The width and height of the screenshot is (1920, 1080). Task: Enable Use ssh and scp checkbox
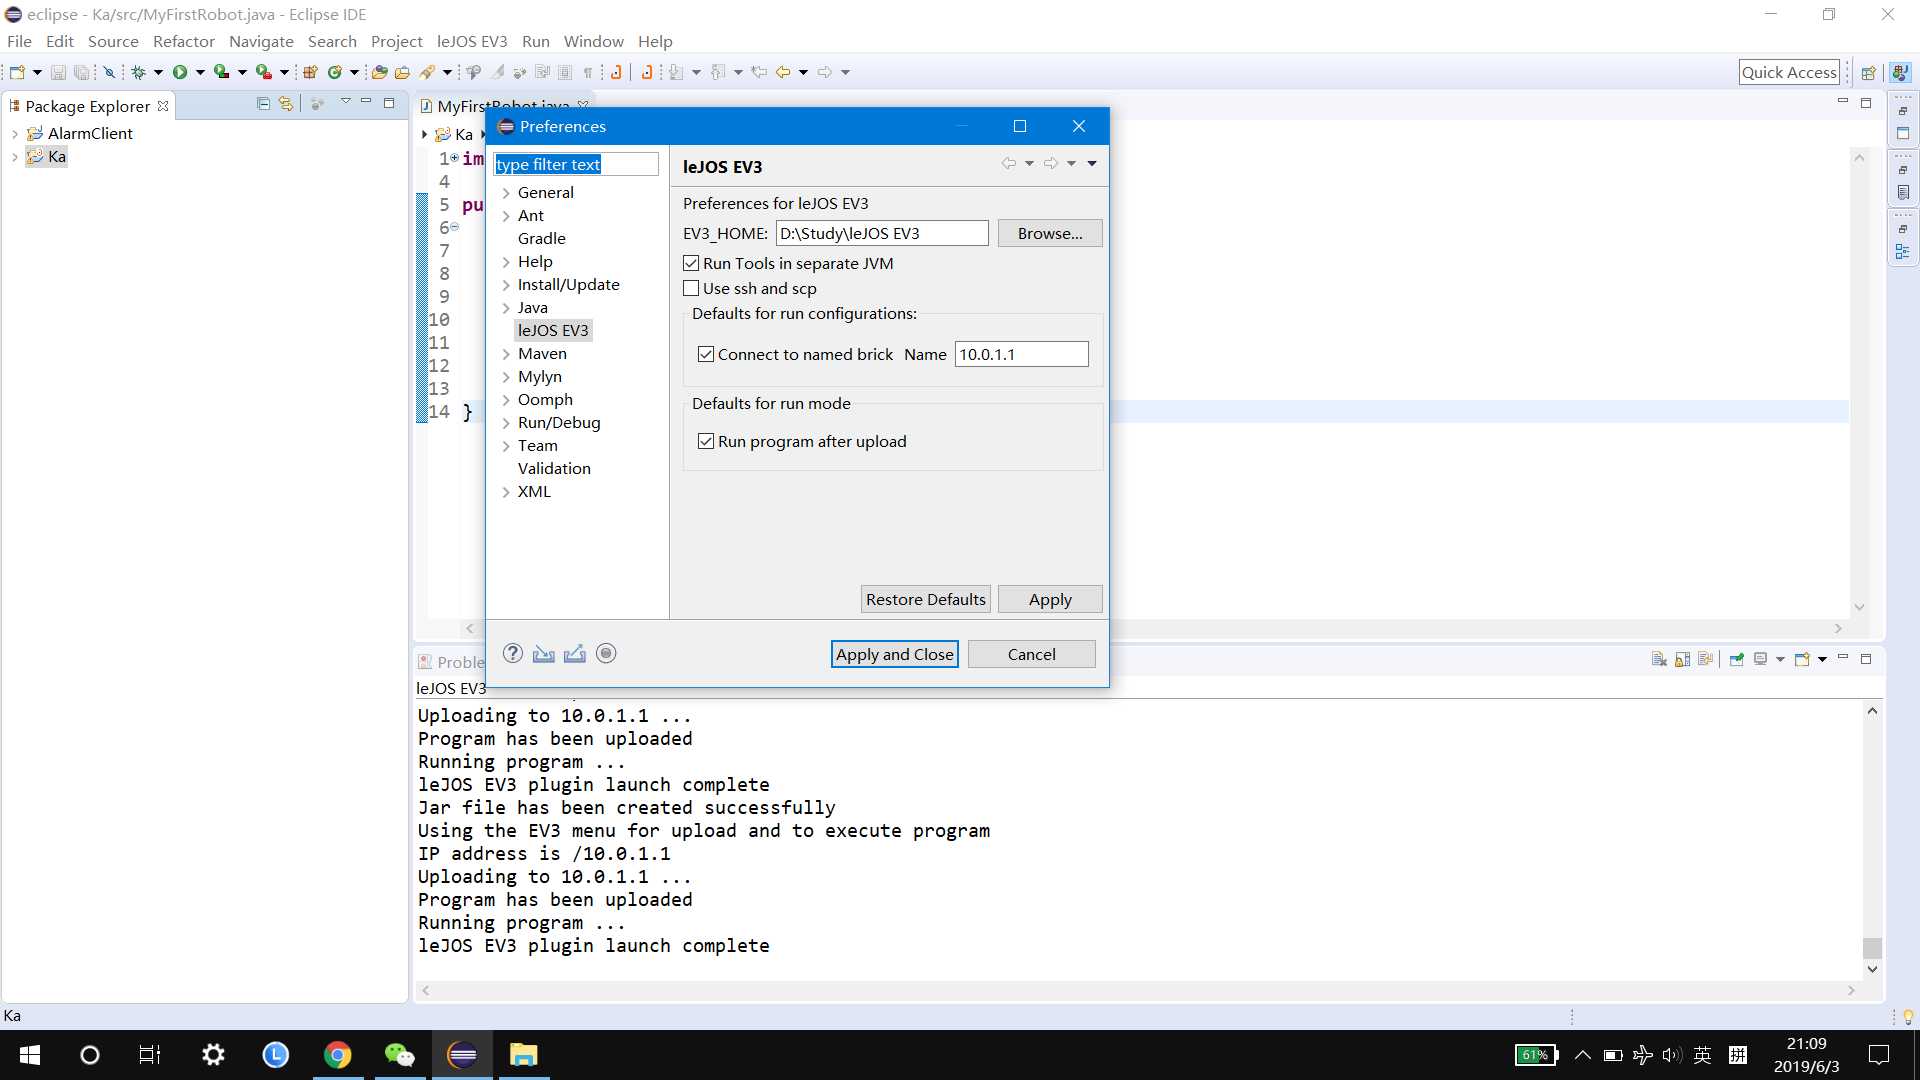tap(691, 288)
